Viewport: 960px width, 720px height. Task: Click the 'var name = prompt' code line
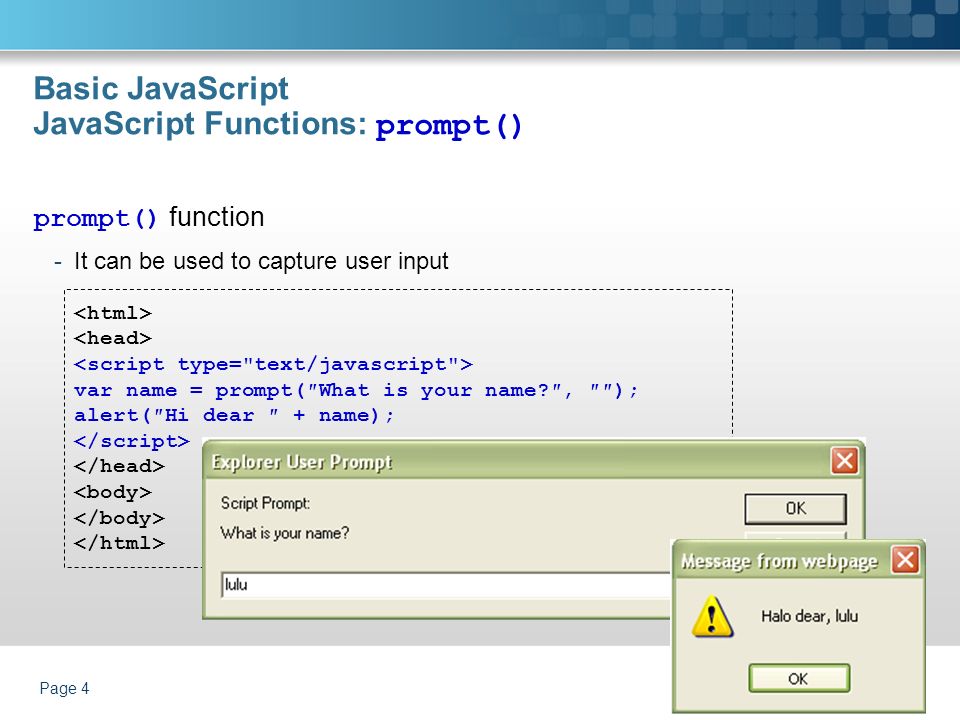356,390
